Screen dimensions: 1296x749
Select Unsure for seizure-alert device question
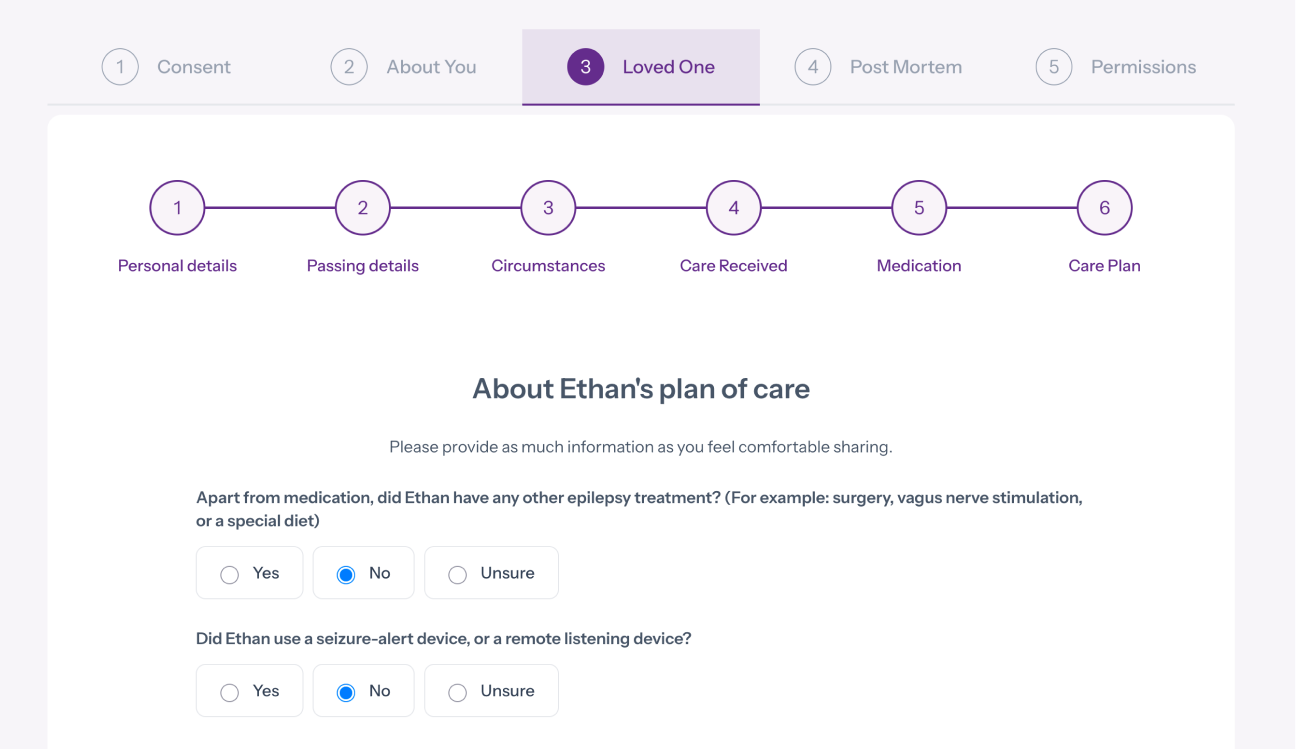click(491, 690)
